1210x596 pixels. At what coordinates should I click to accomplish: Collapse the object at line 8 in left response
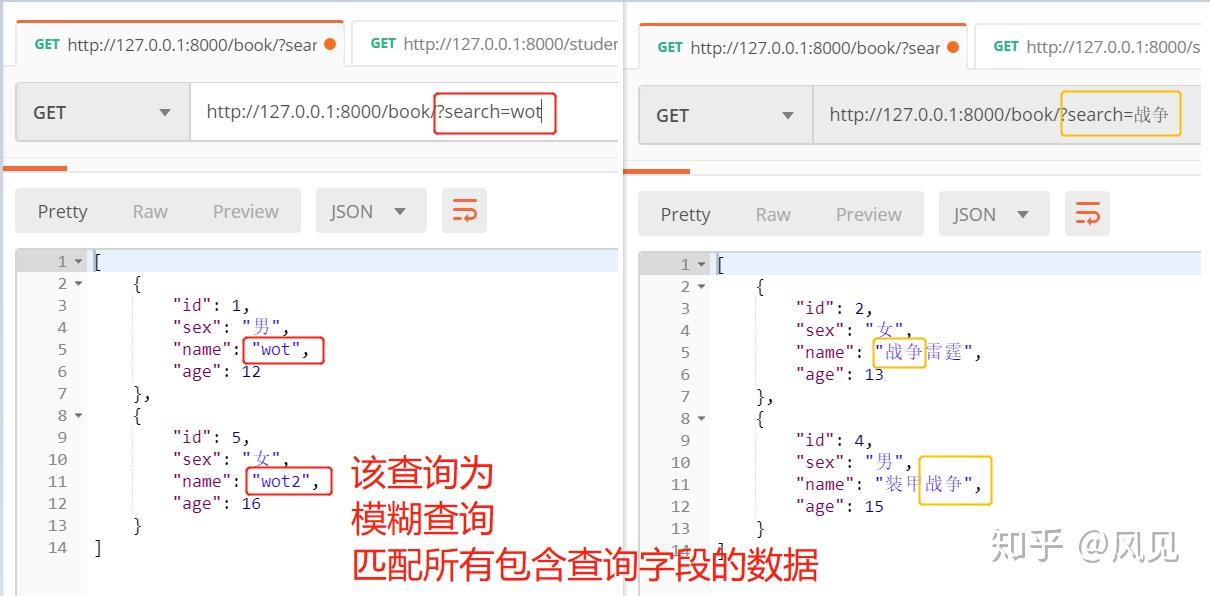coord(77,415)
